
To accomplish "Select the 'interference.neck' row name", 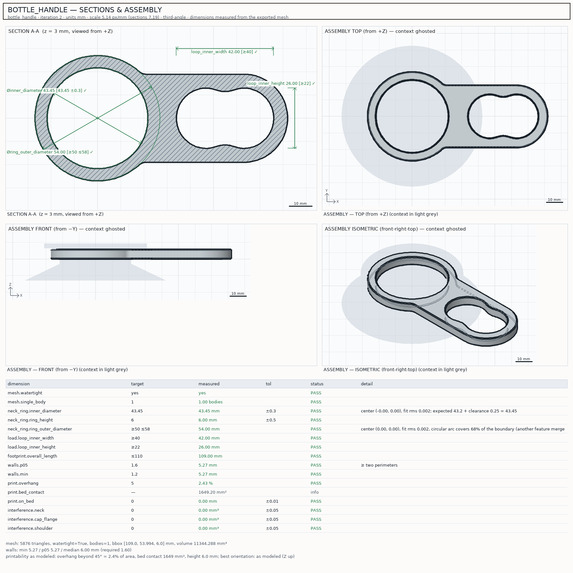I will (x=26, y=511).
